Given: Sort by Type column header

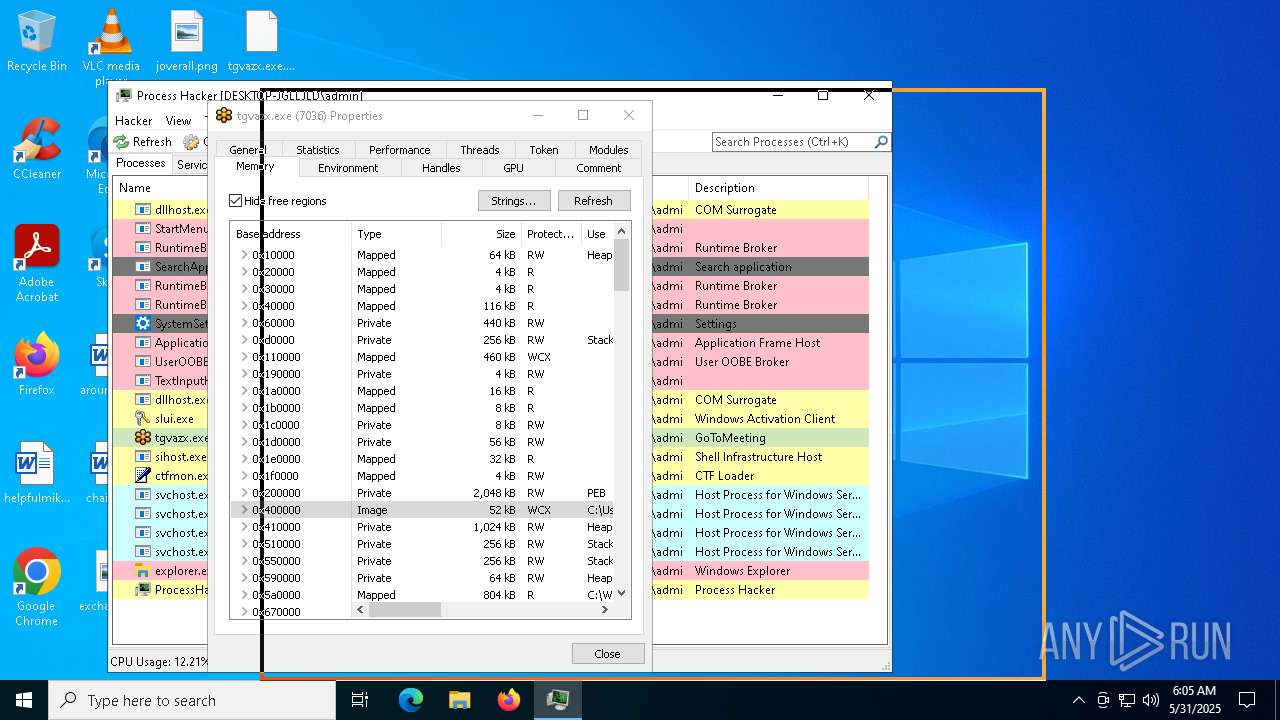Looking at the screenshot, I should coord(397,234).
